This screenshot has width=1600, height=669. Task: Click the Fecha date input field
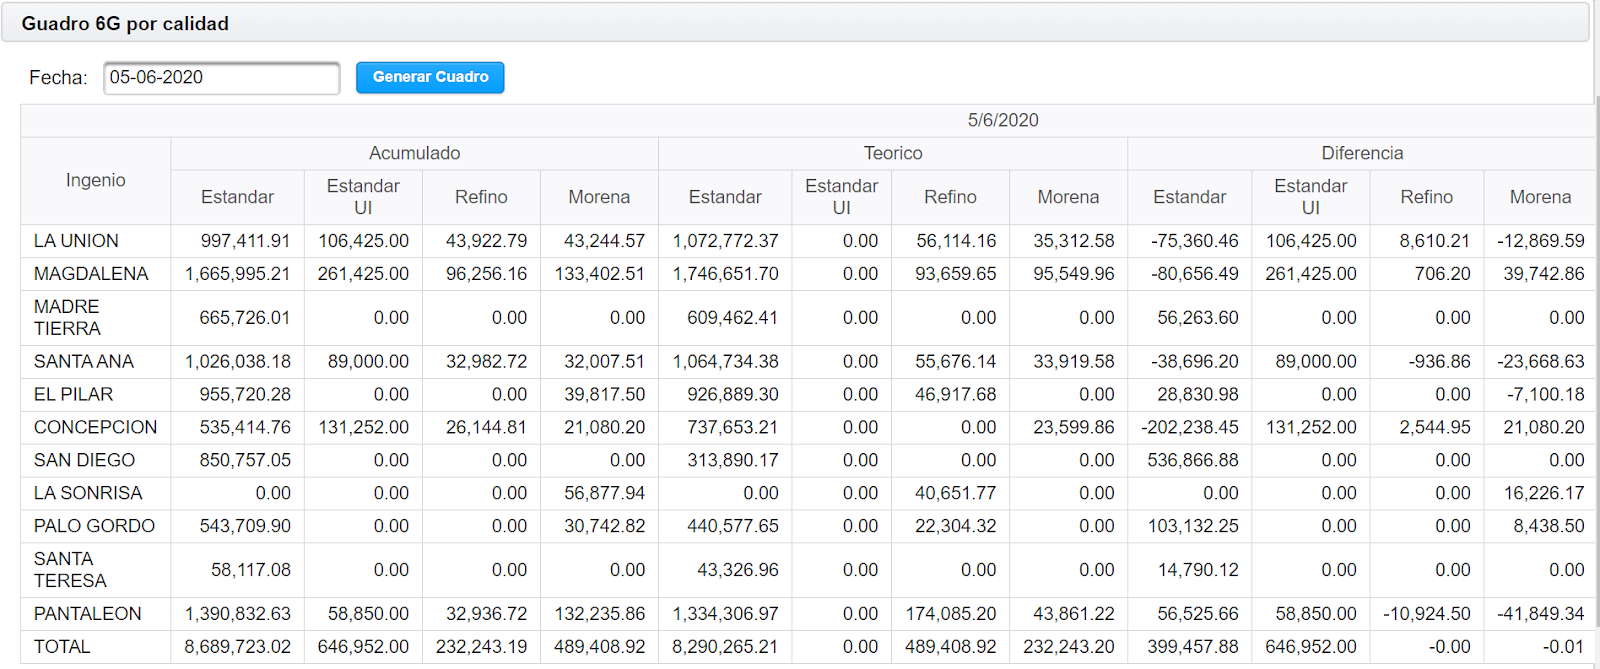click(222, 78)
